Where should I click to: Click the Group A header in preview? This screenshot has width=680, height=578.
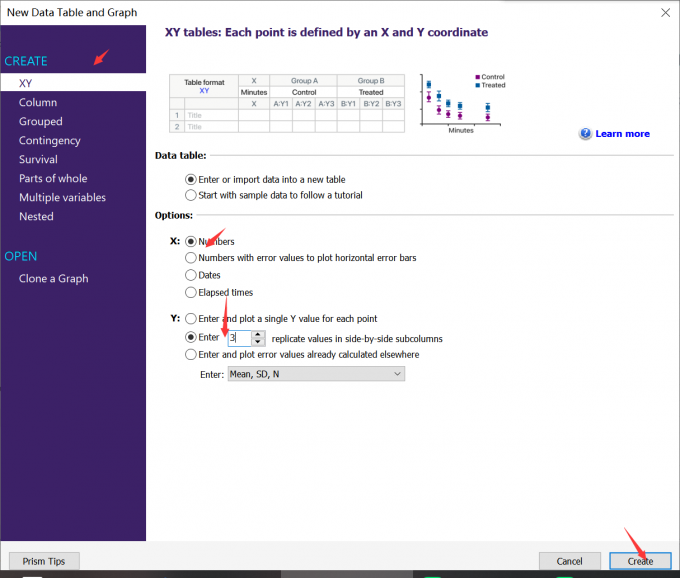click(304, 81)
